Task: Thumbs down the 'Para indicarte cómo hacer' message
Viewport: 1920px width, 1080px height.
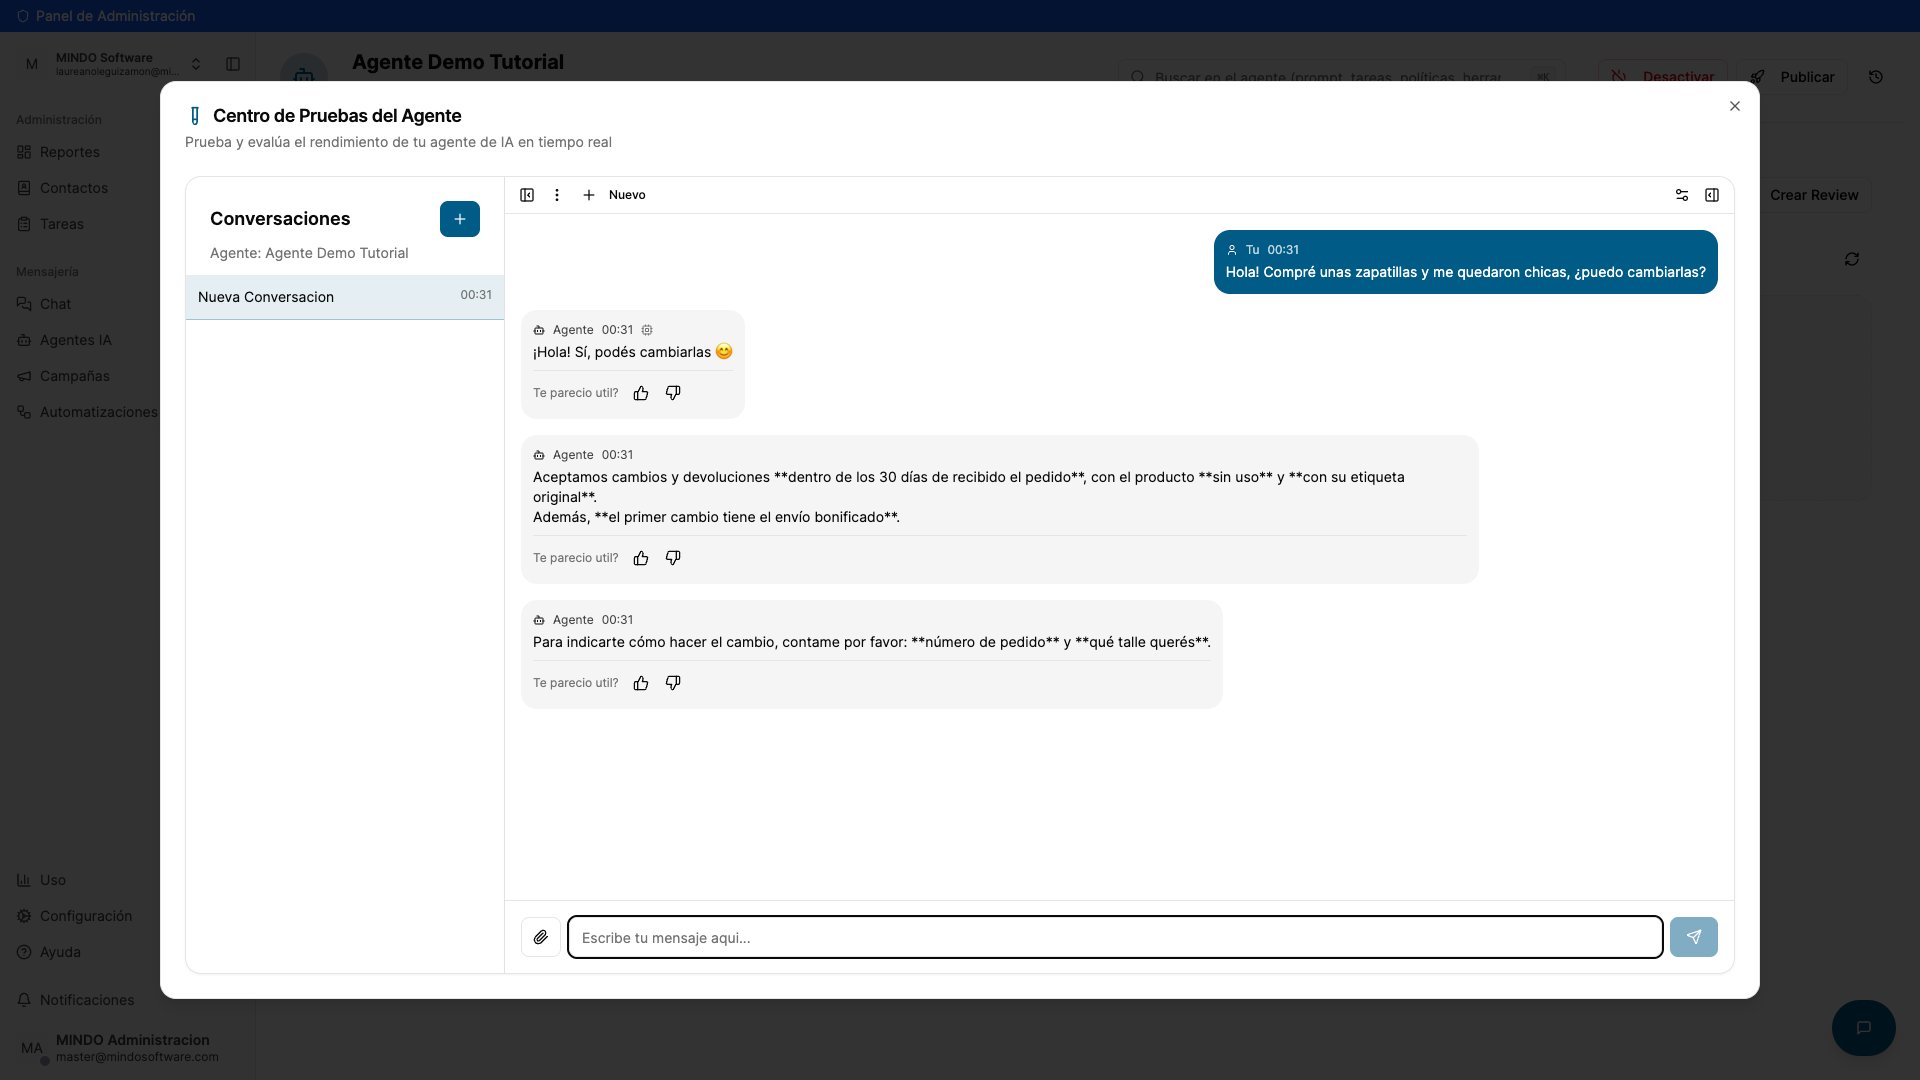Action: tap(673, 683)
